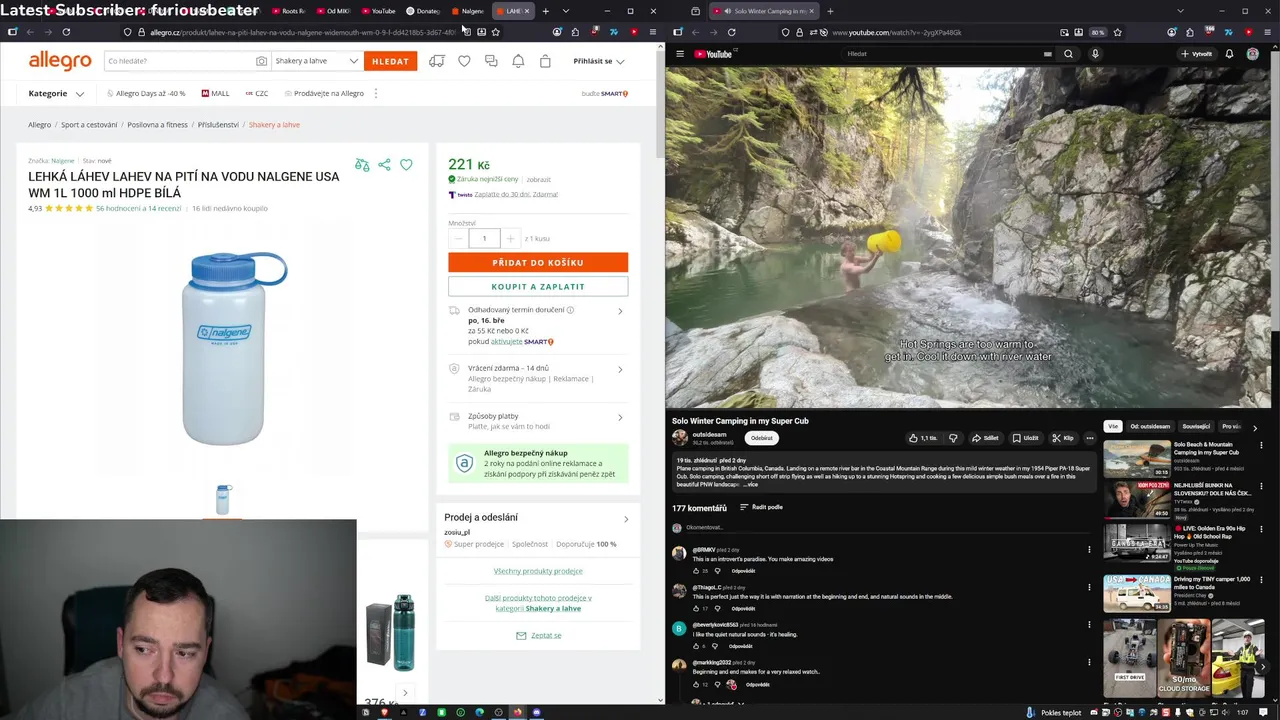Click Odebírat subscribe button
The width and height of the screenshot is (1280, 720).
[762, 438]
